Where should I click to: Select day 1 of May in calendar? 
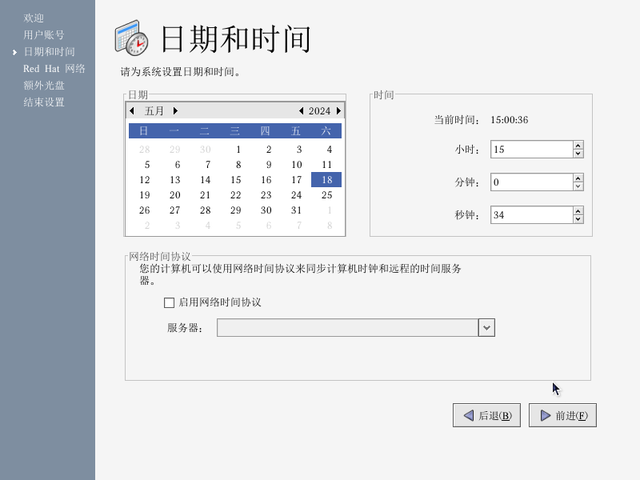(238, 149)
